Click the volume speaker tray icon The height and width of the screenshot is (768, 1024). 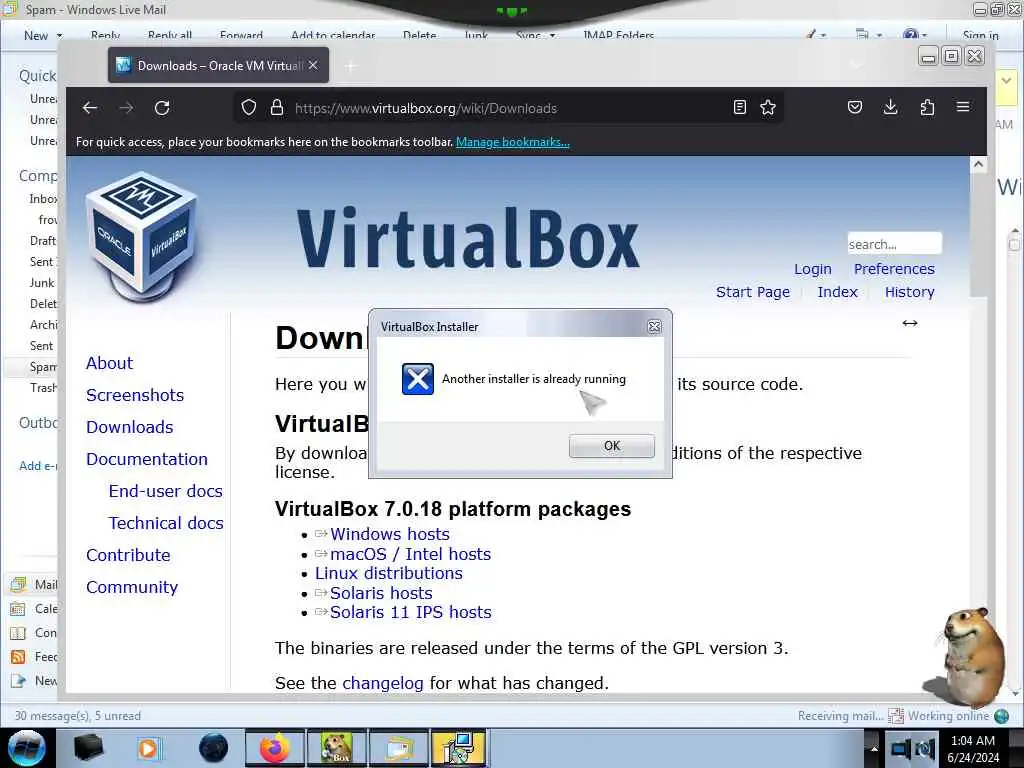click(x=924, y=748)
